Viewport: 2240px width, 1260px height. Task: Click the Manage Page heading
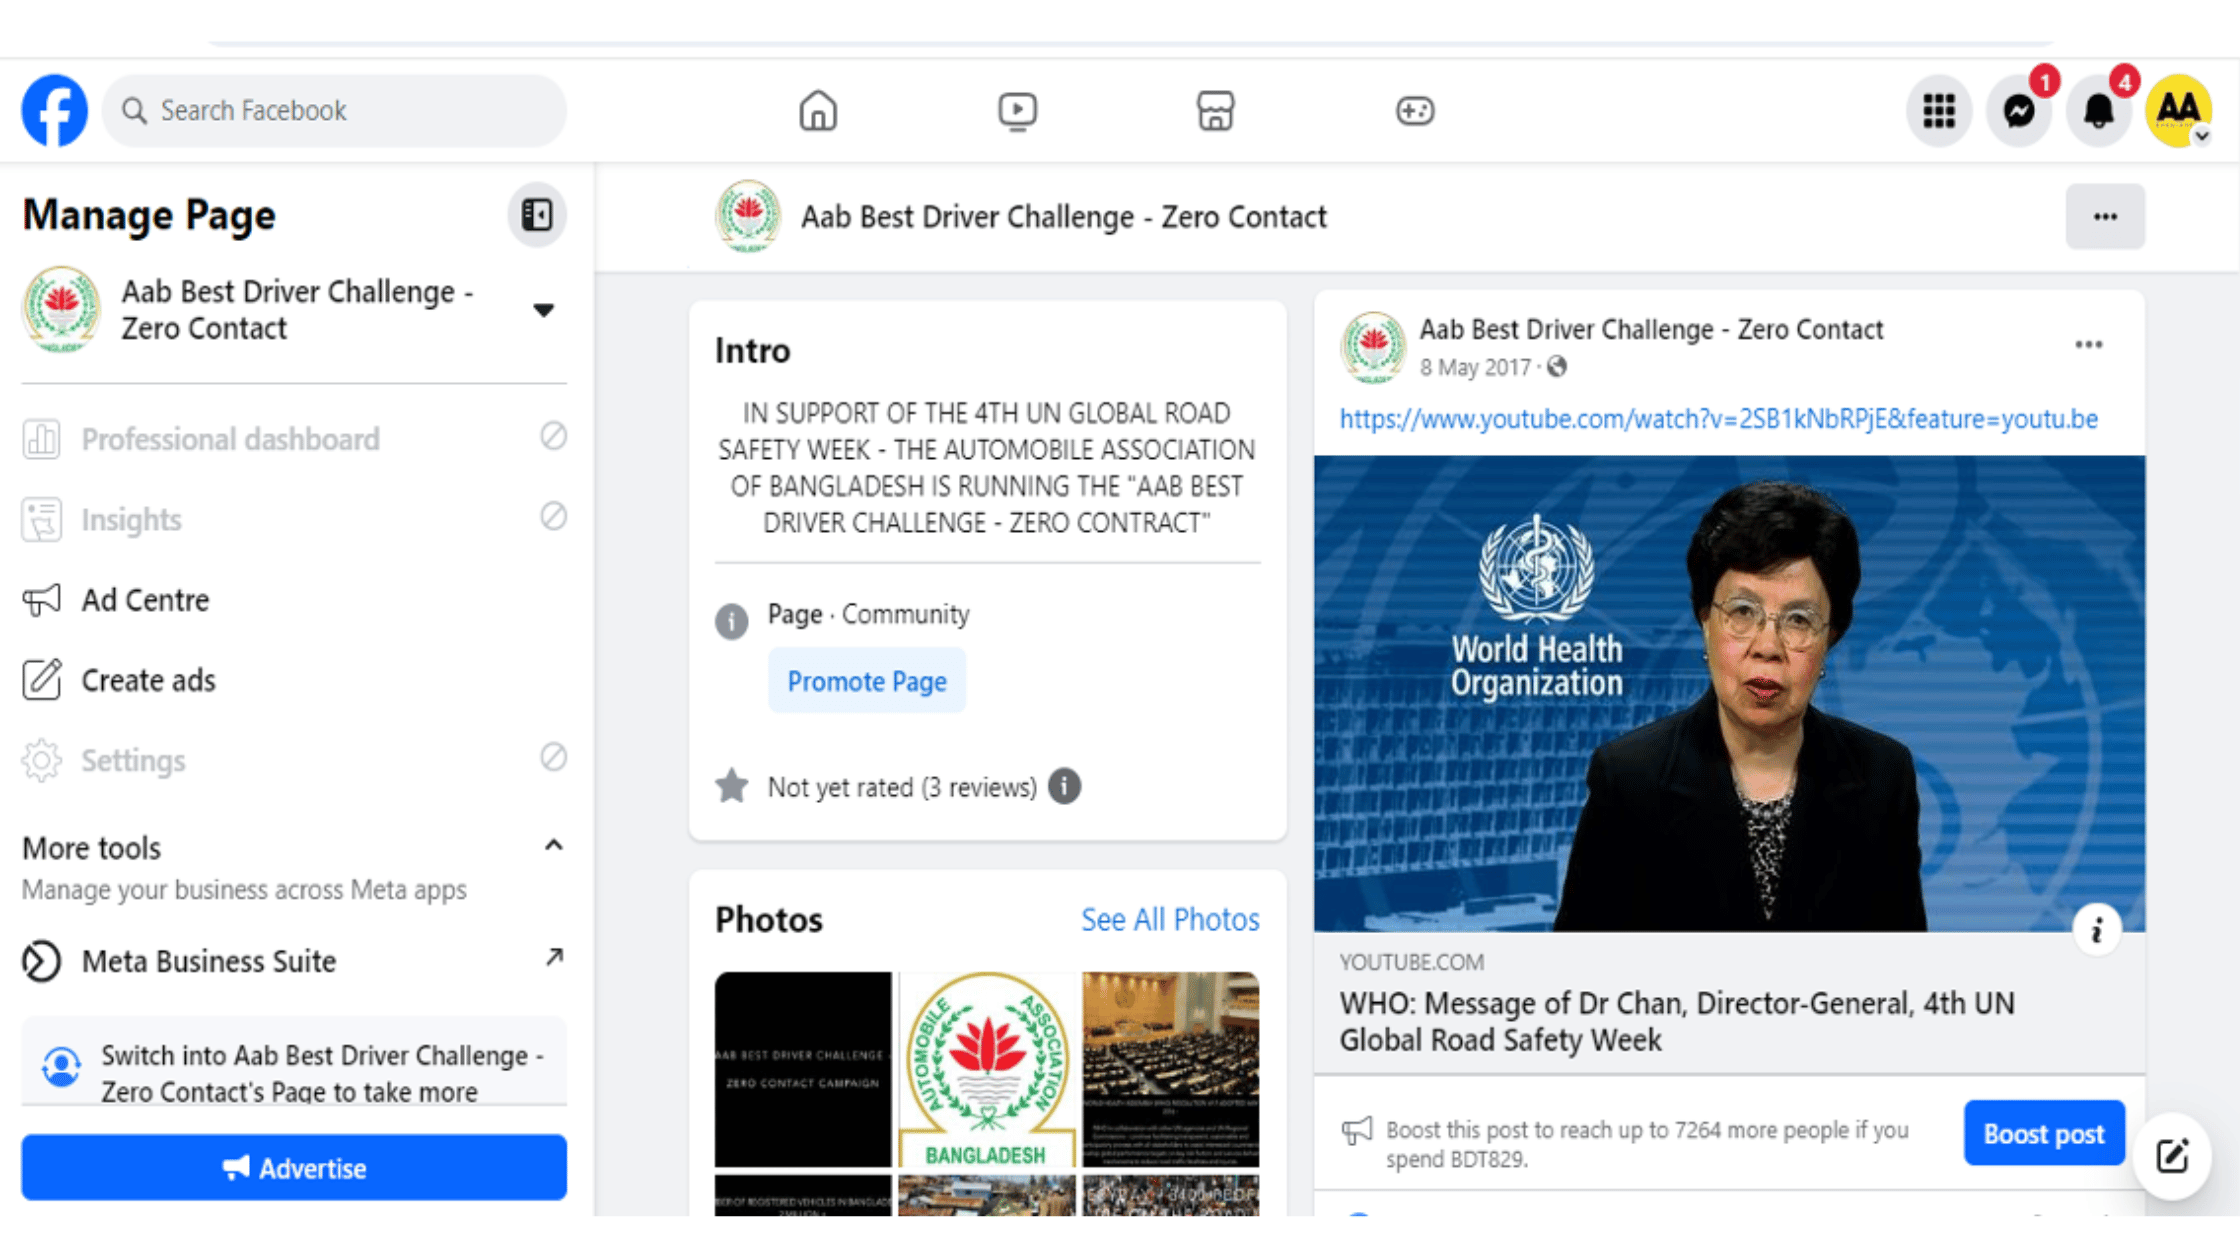click(x=149, y=215)
